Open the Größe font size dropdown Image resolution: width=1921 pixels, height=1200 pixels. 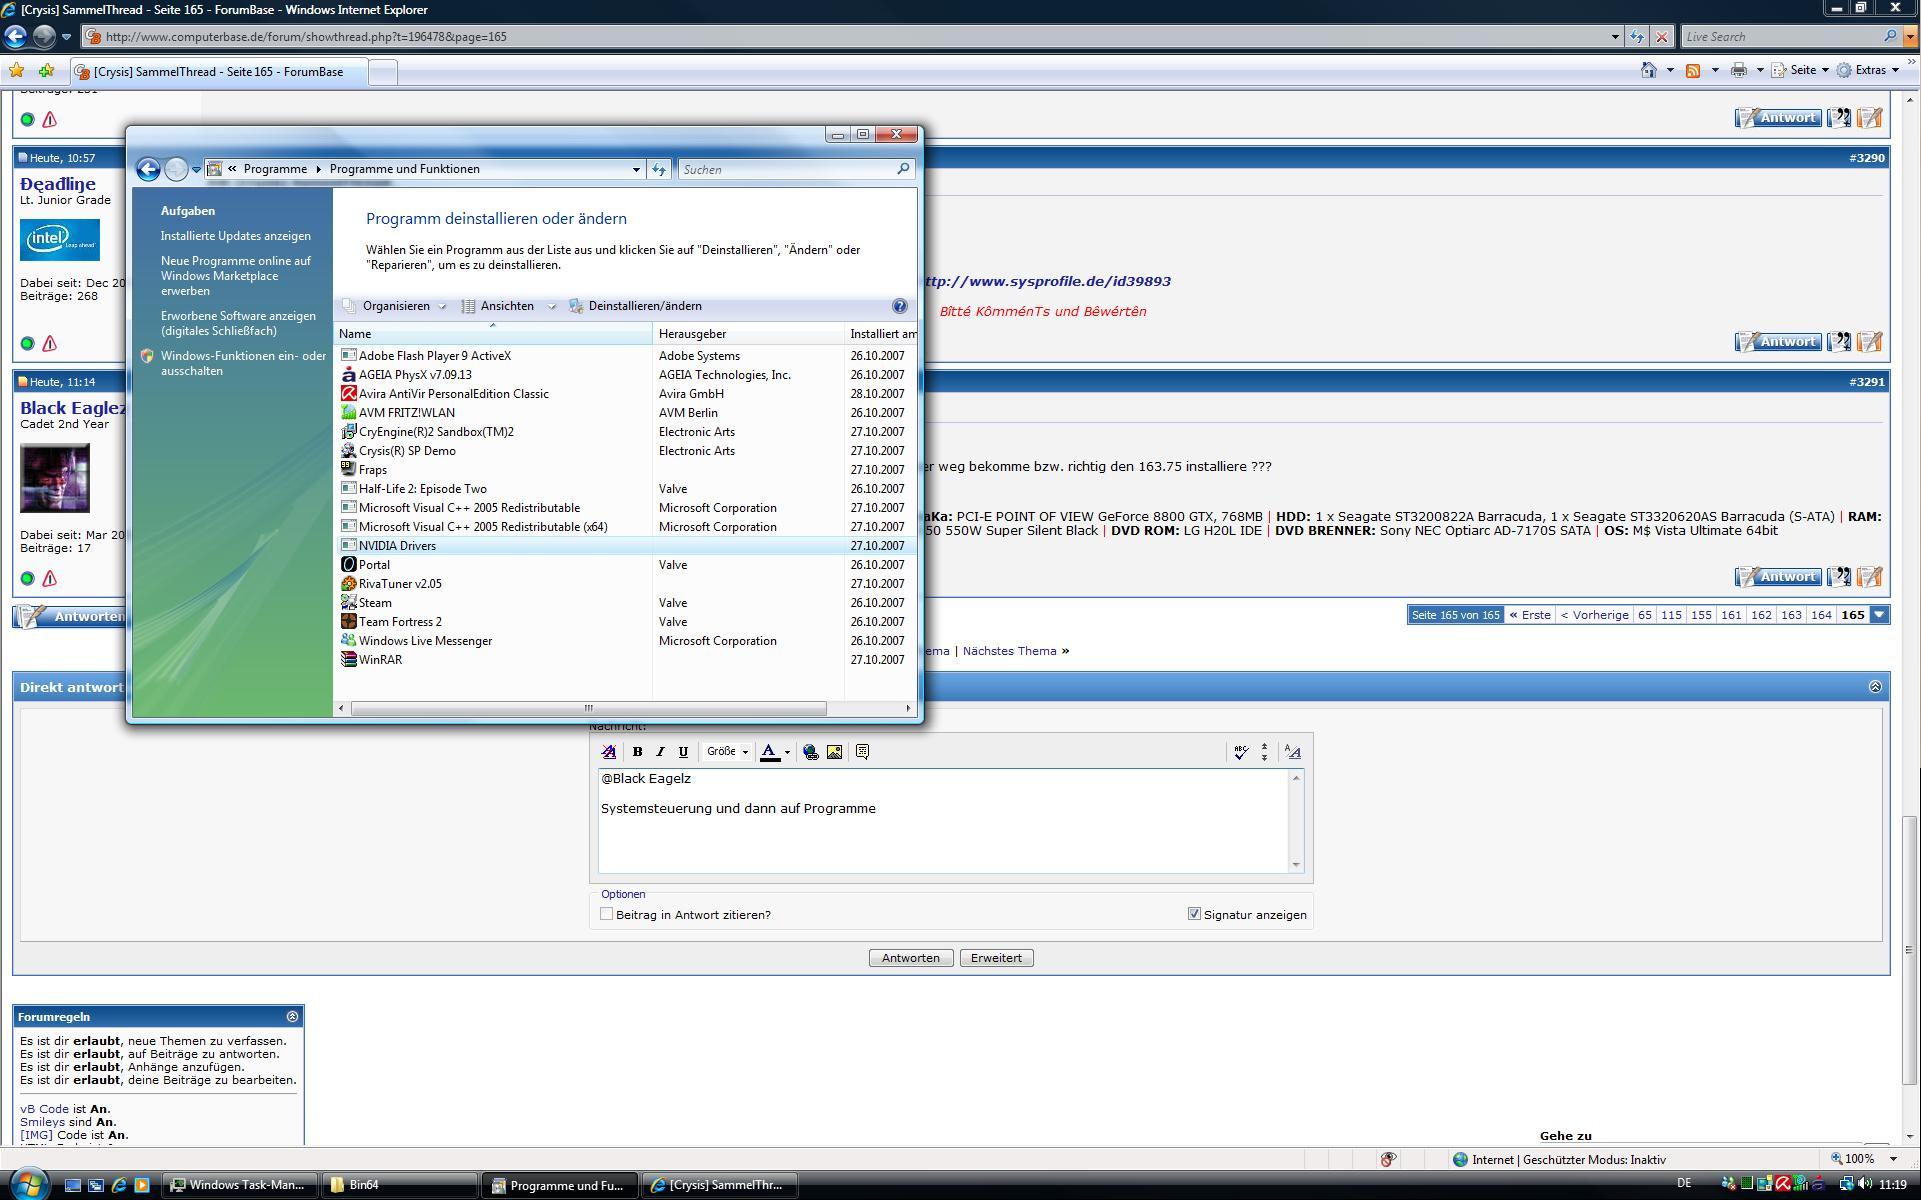[x=727, y=752]
